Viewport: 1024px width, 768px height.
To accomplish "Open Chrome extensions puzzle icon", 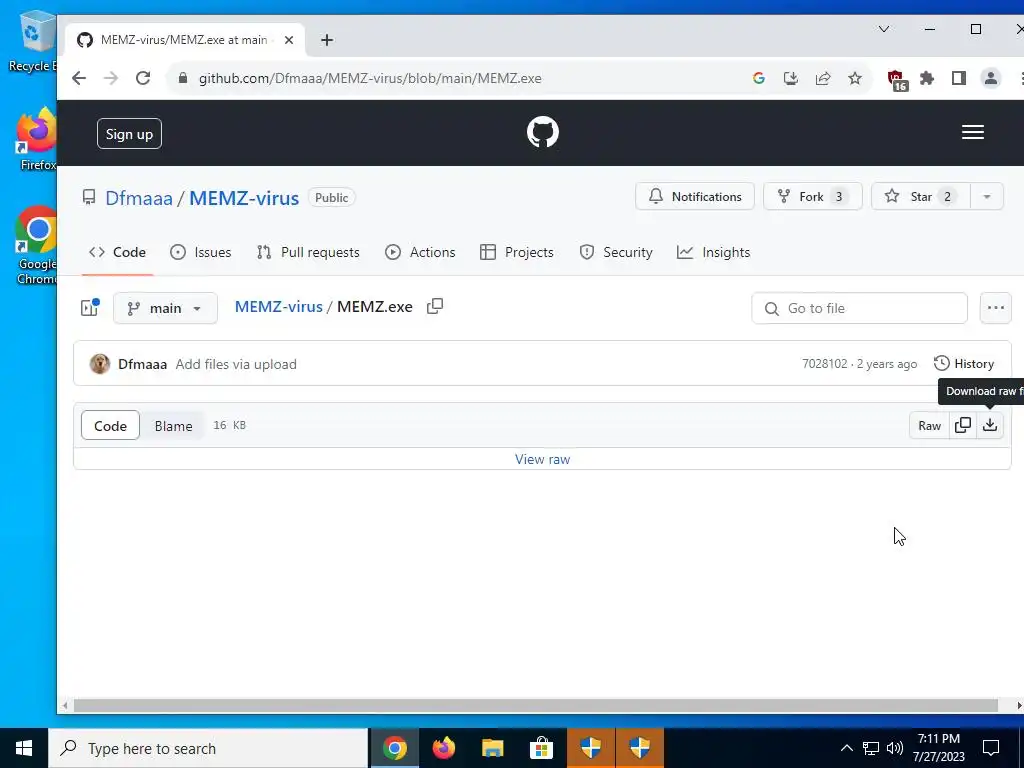I will click(x=927, y=78).
